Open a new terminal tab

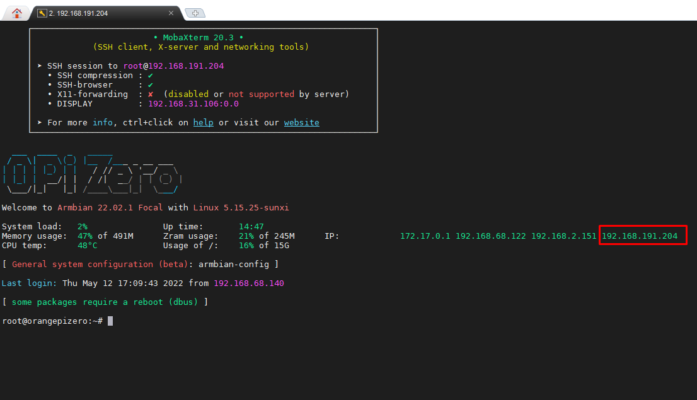[x=195, y=13]
